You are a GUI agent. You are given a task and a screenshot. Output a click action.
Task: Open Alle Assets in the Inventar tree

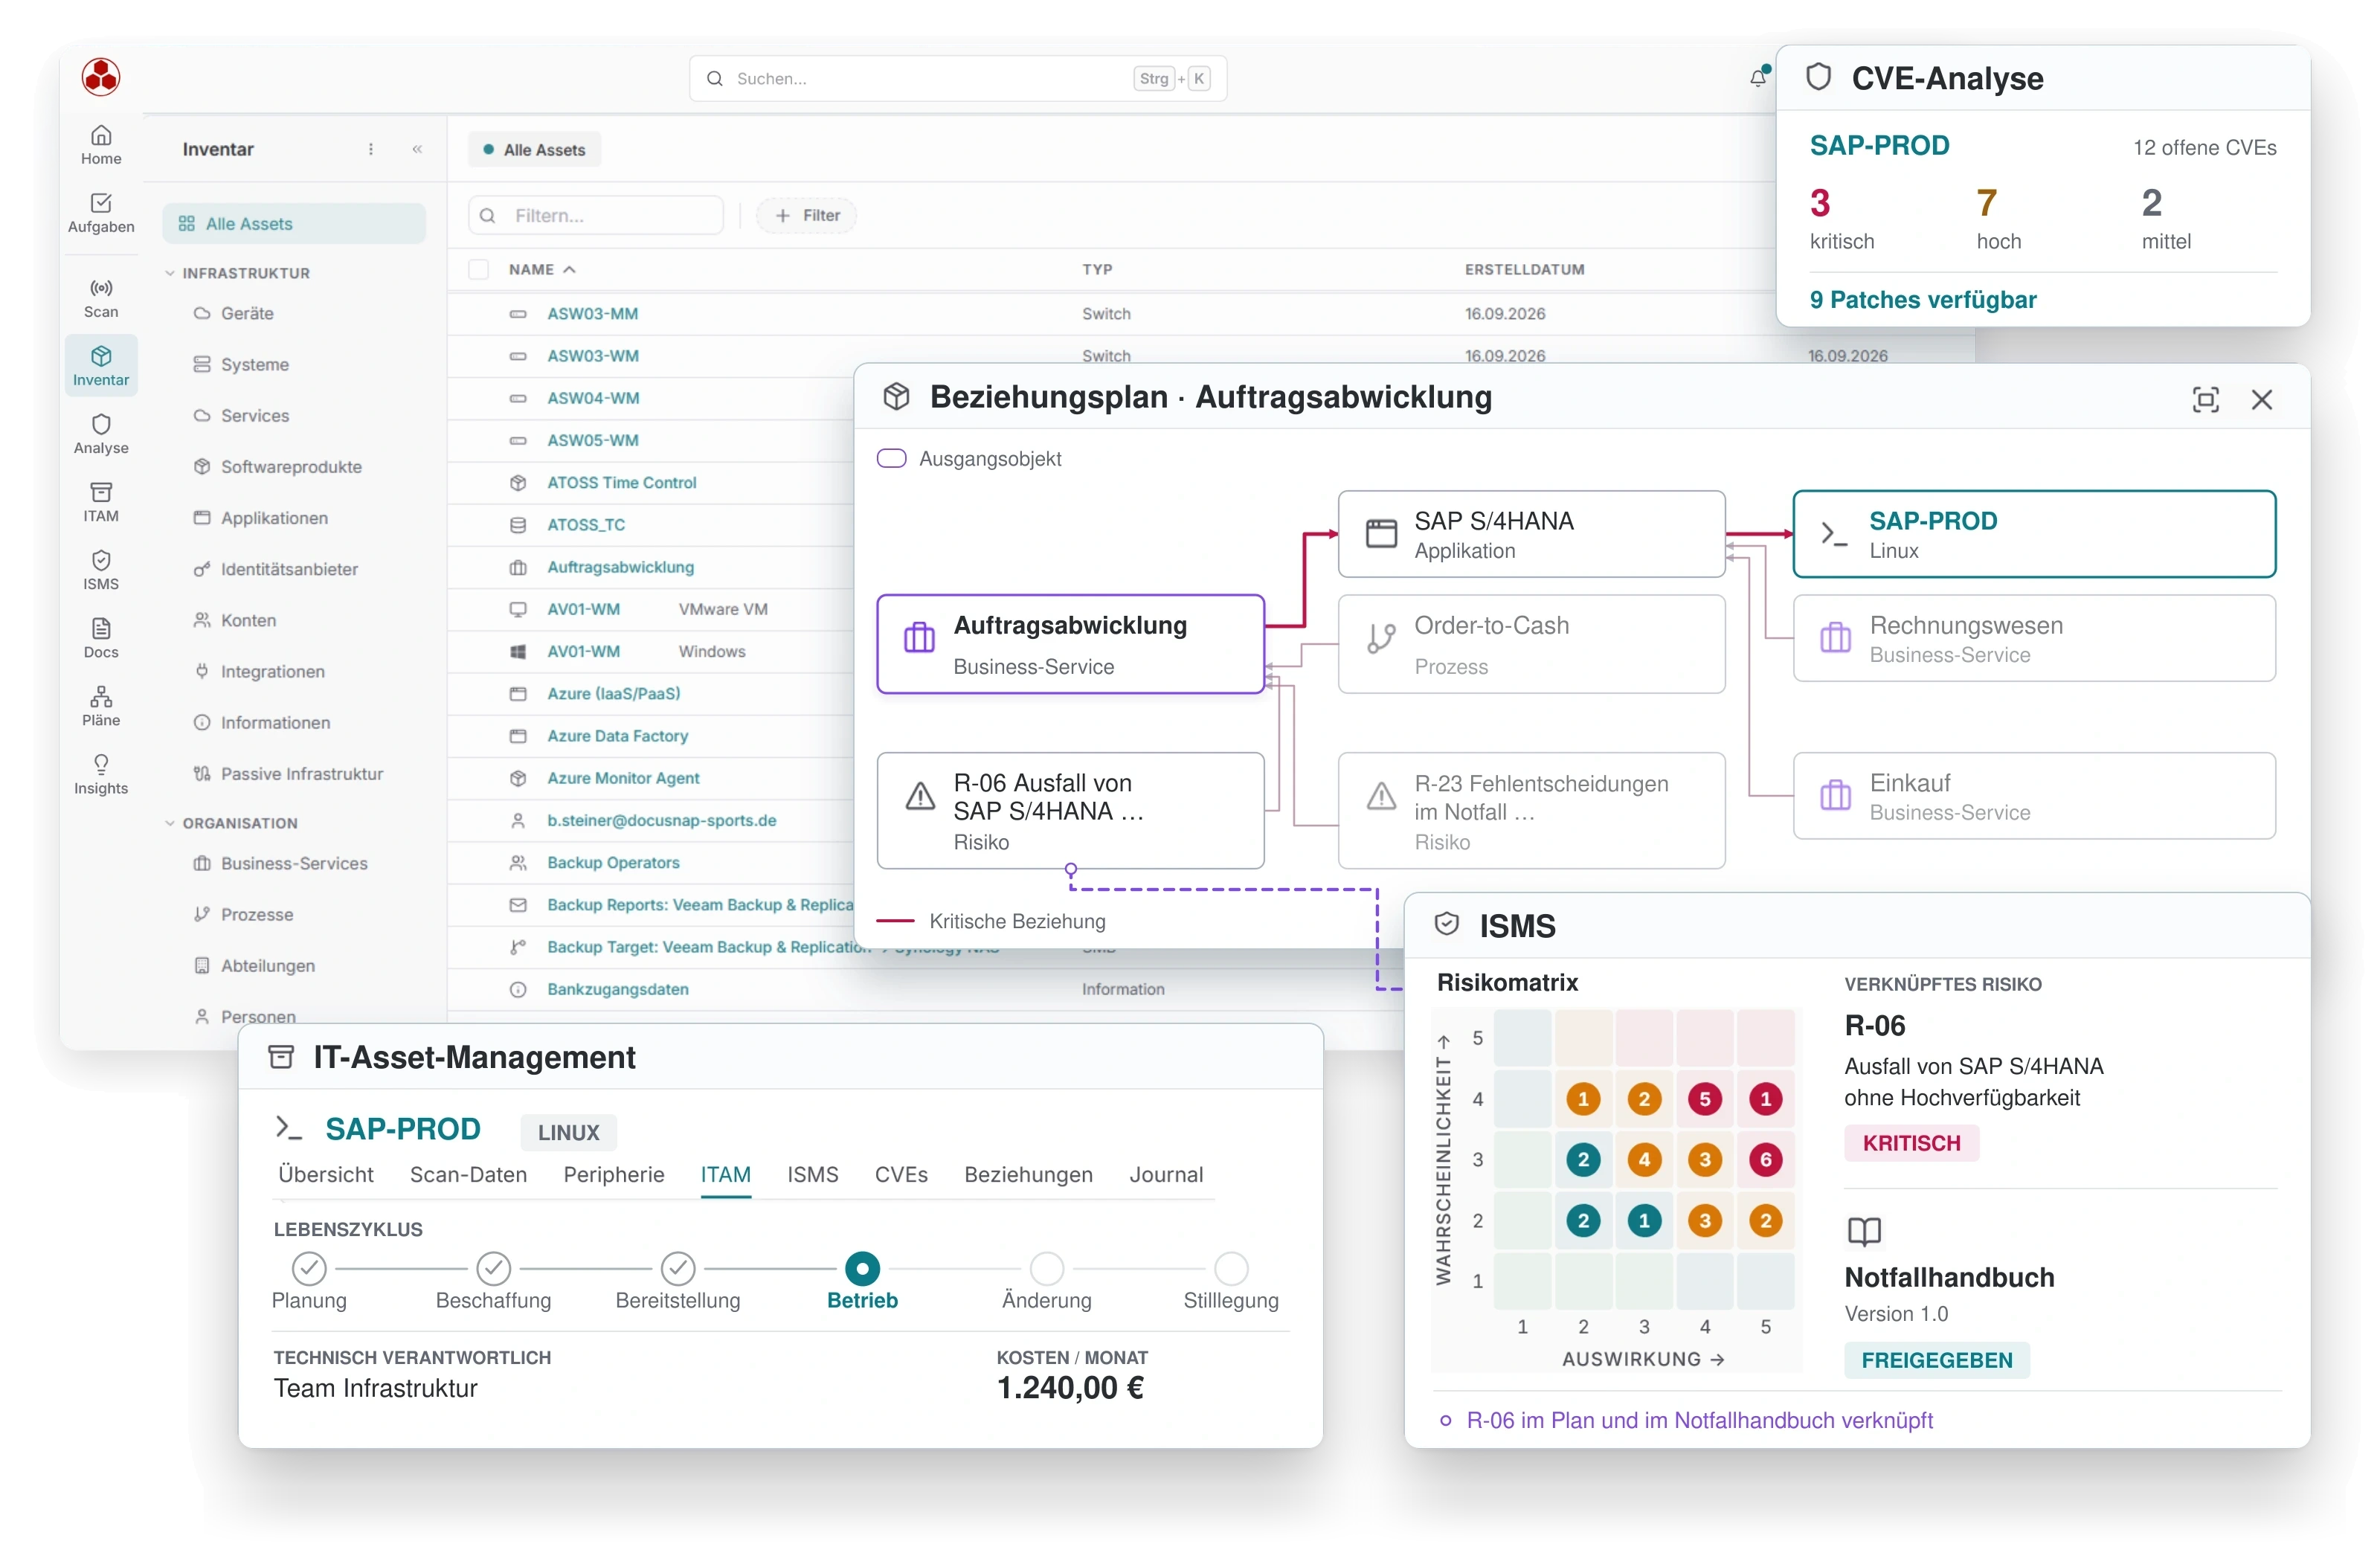pos(294,223)
